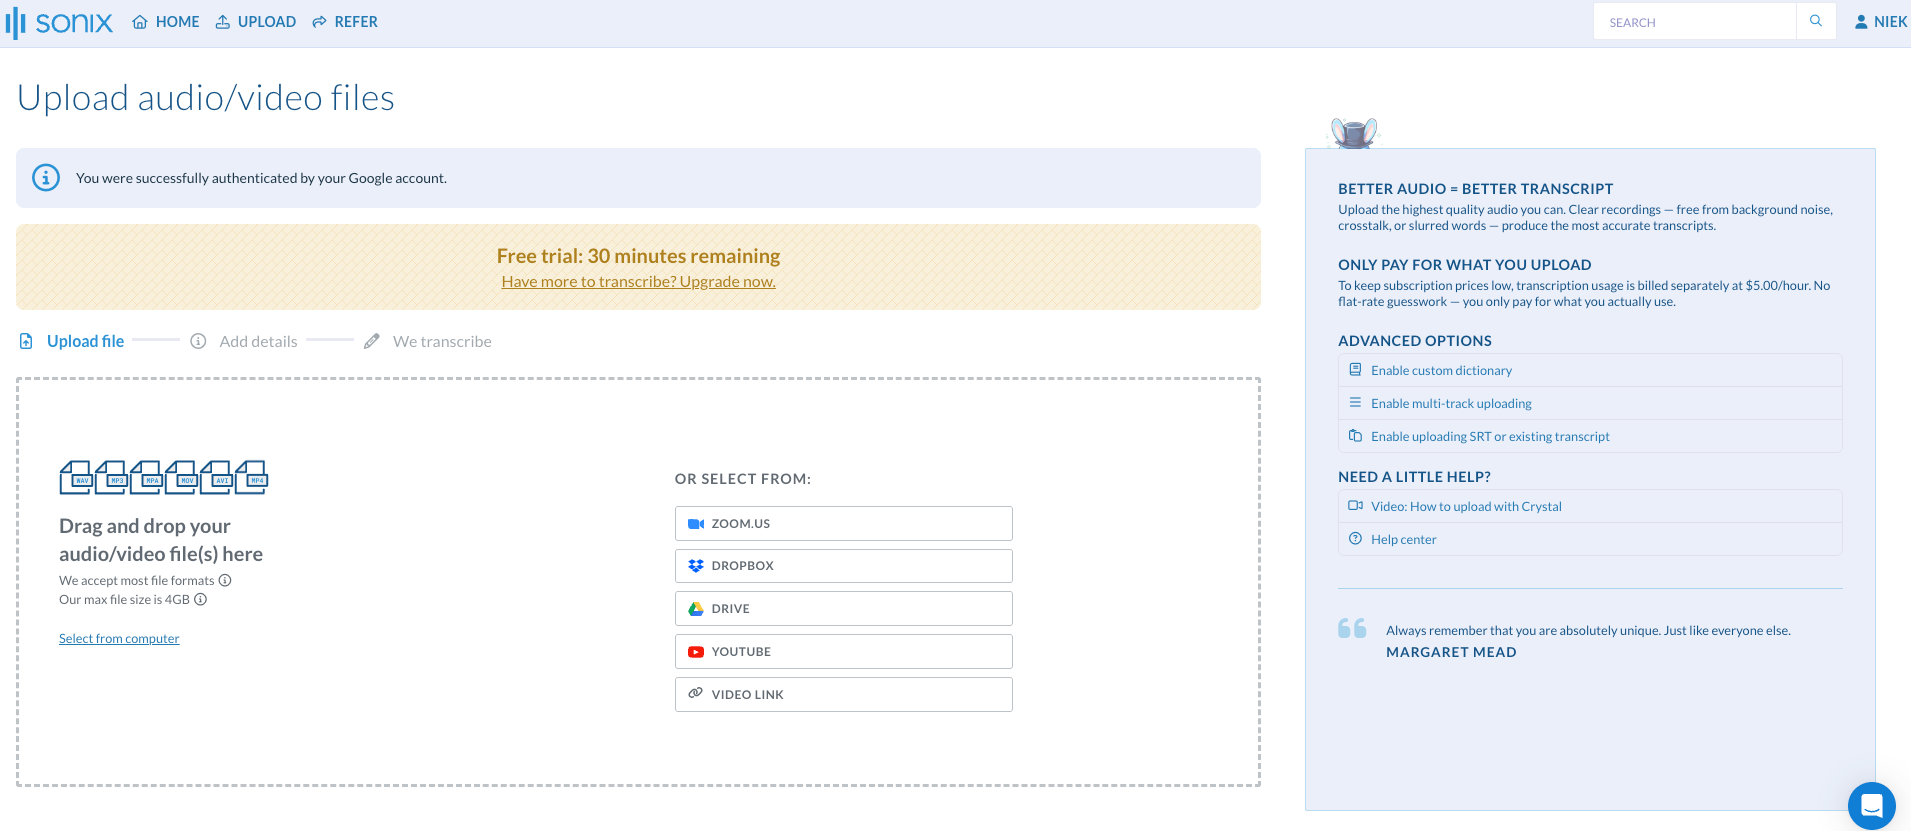Click the file format icons graphic

[163, 478]
